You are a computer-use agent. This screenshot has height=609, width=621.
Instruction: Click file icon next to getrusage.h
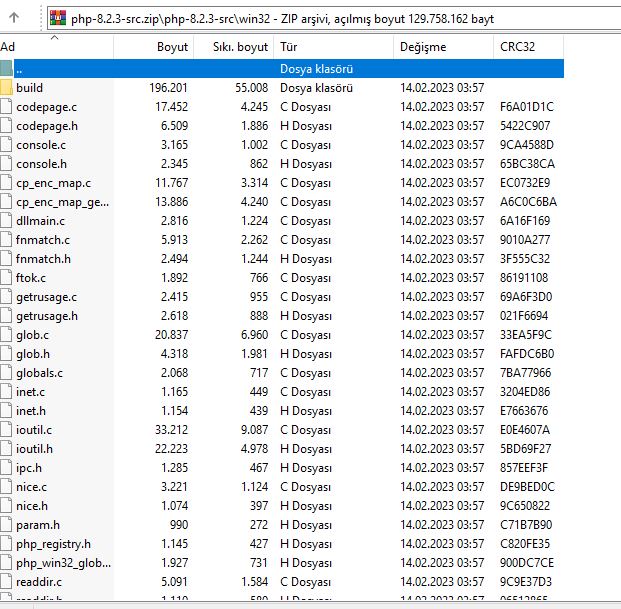tap(6, 316)
